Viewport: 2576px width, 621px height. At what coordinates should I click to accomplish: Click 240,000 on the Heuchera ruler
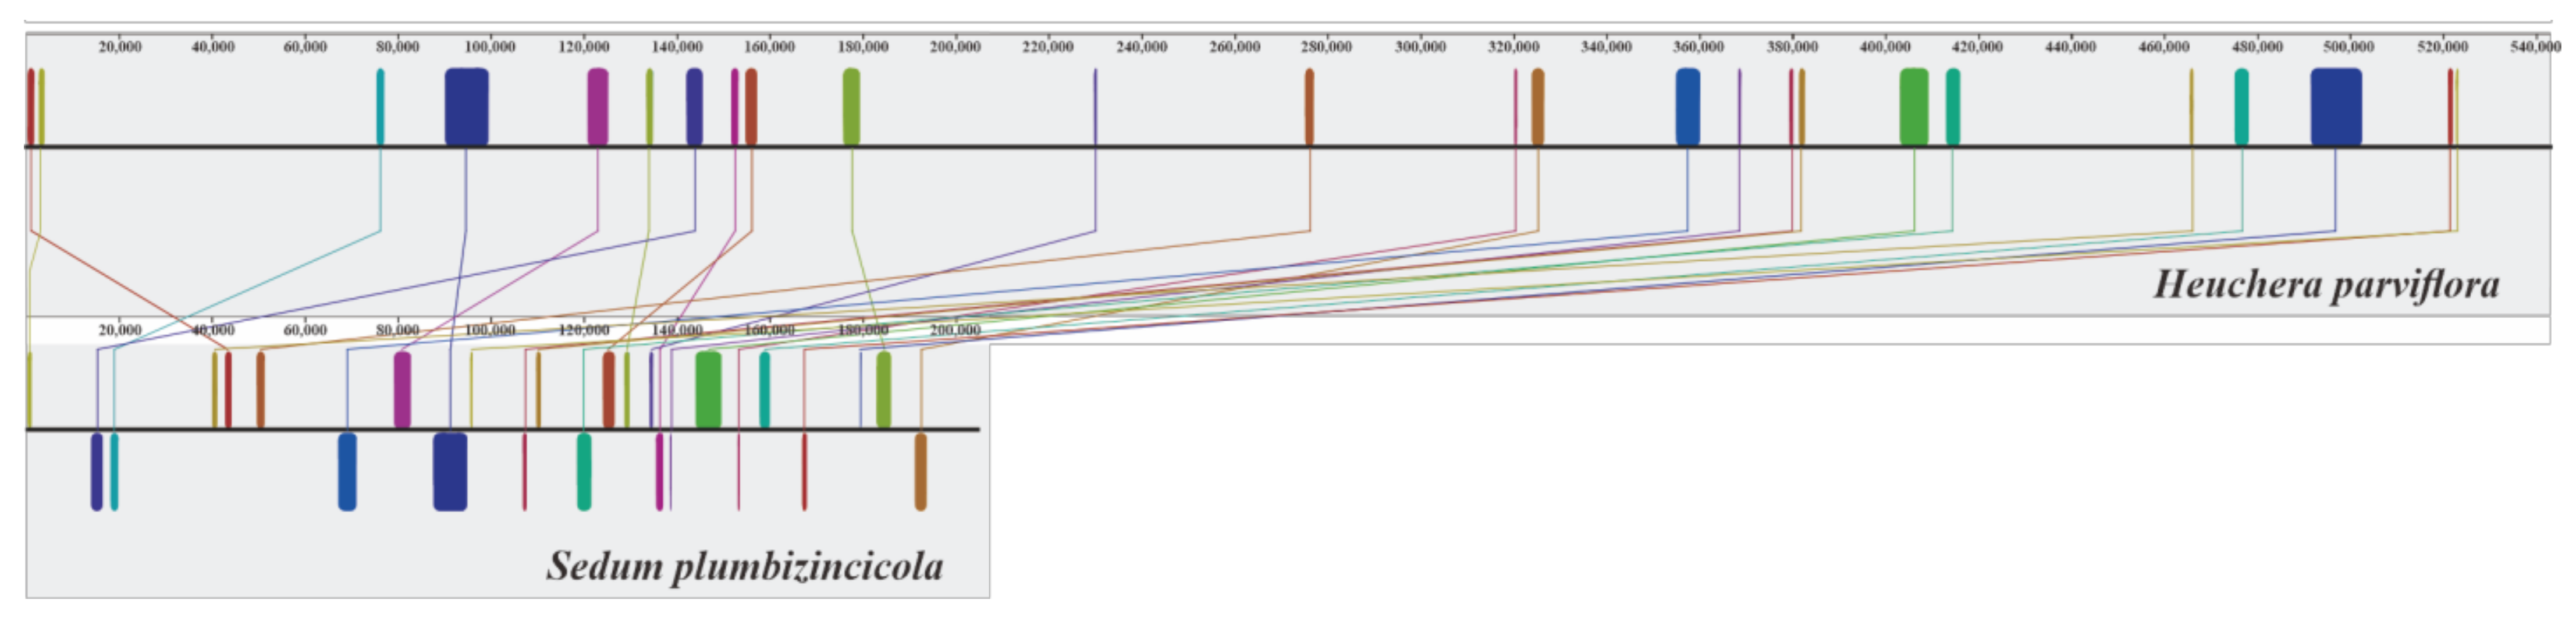[1141, 46]
